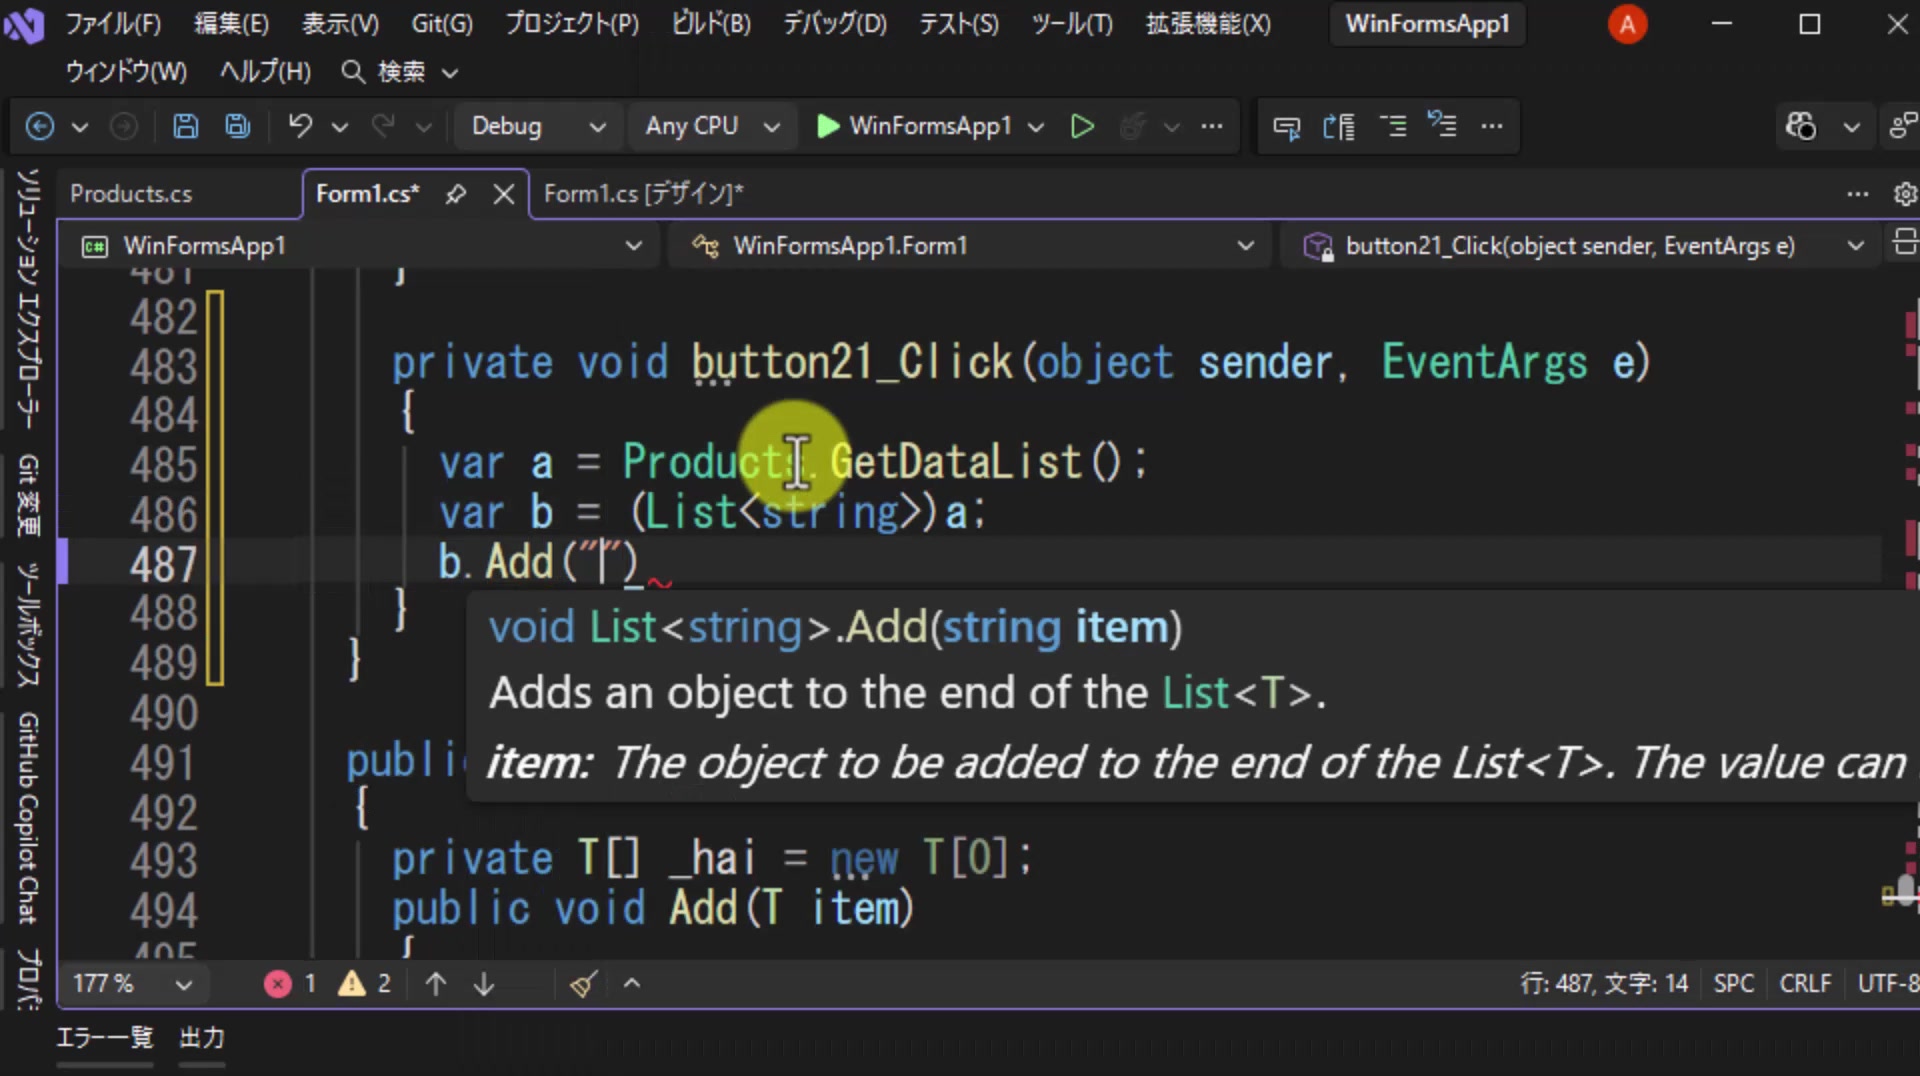The image size is (1920, 1076).
Task: Go to previous issue up arrow
Action: tap(435, 984)
